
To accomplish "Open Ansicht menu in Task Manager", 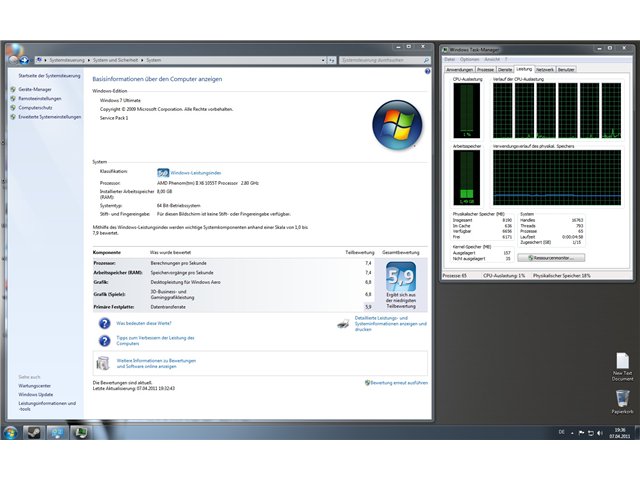I will pyautogui.click(x=492, y=59).
